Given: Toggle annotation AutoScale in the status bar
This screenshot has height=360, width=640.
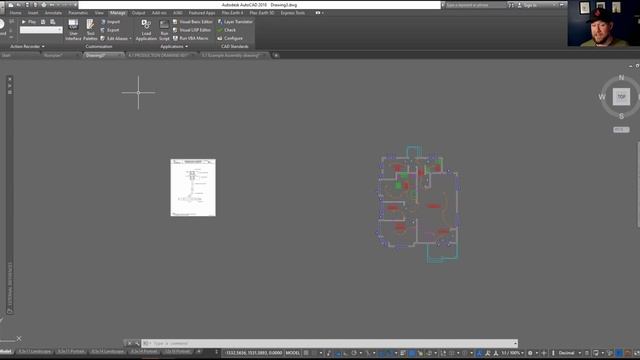Looking at the screenshot, I should coord(487,353).
